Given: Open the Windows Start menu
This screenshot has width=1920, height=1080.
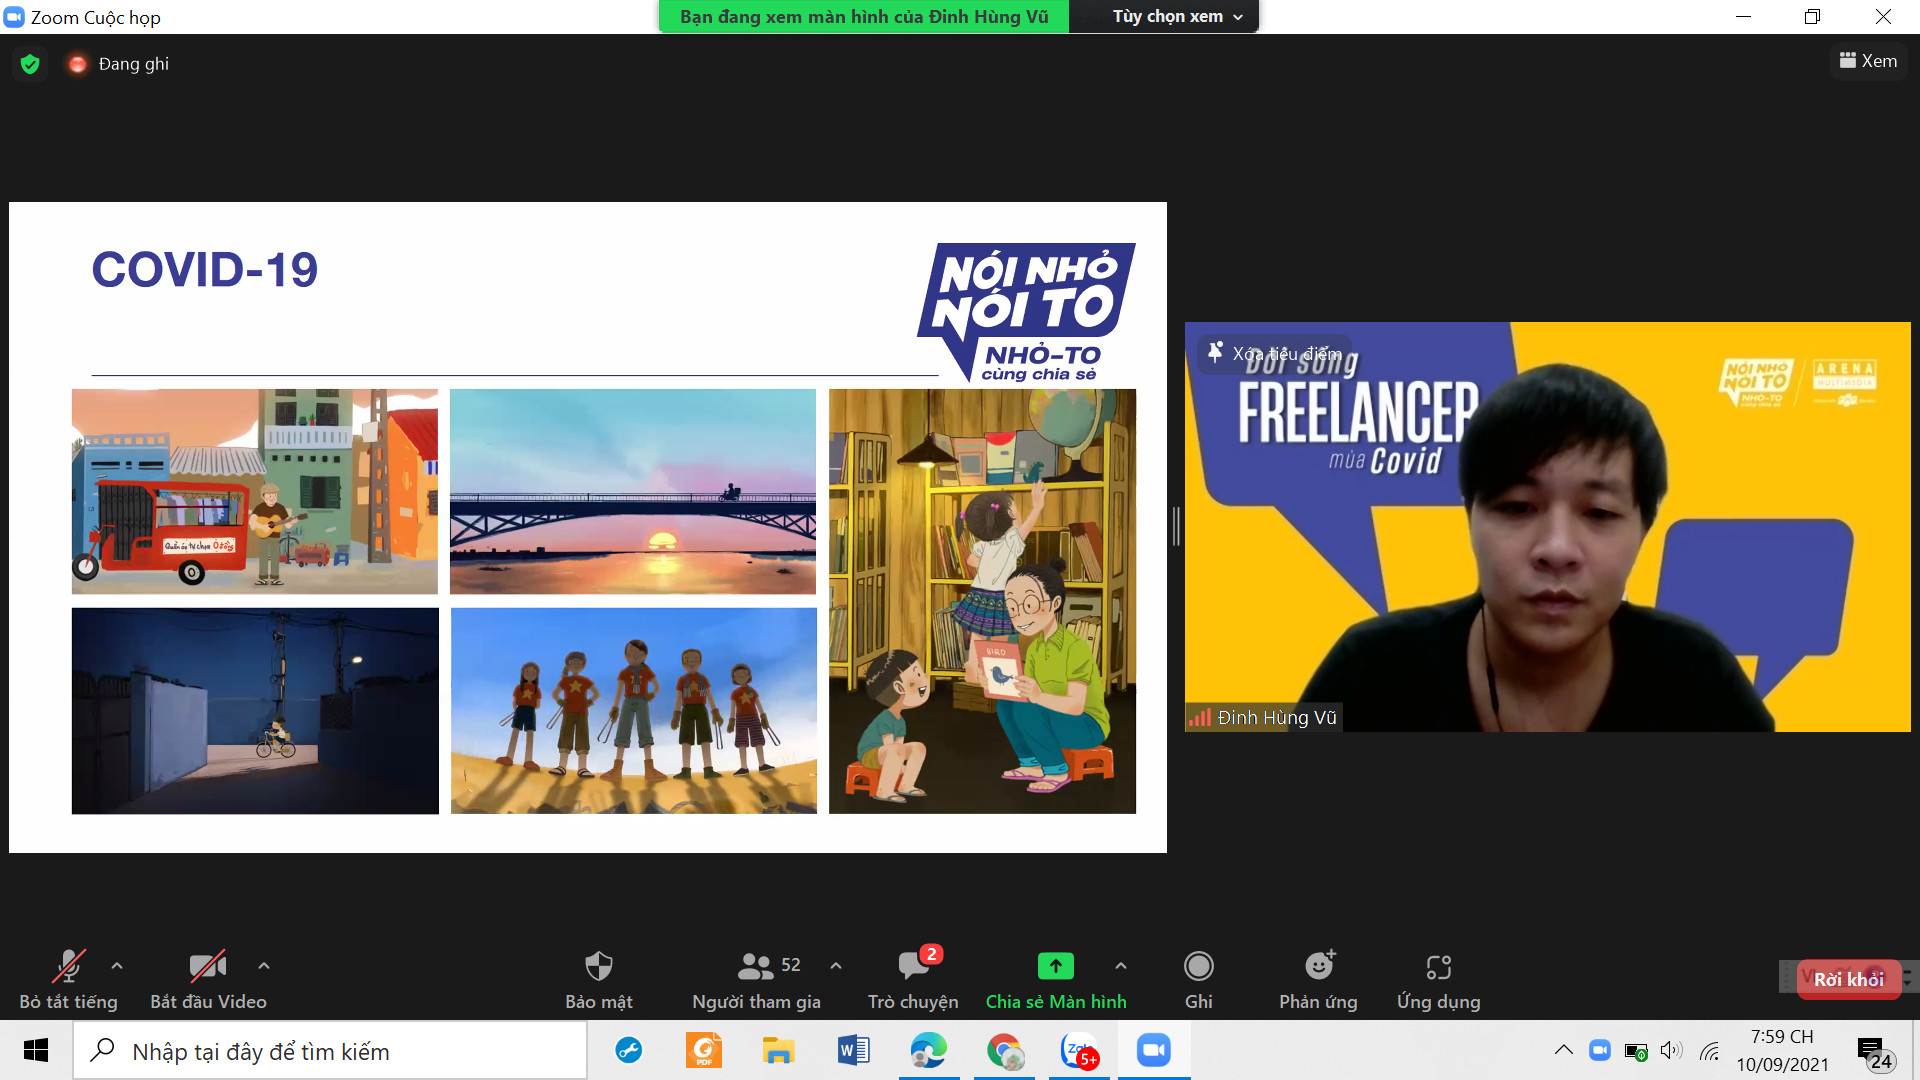Looking at the screenshot, I should tap(36, 1050).
